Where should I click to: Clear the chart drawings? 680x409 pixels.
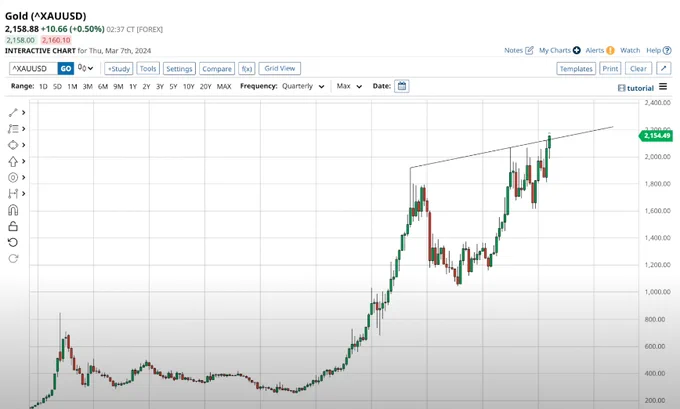(638, 69)
